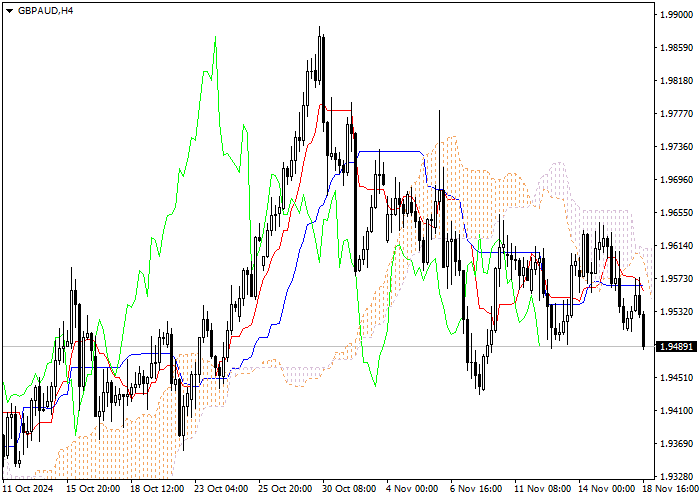Click the 1.98180 price scale label
This screenshot has height=500, width=700.
(x=677, y=81)
